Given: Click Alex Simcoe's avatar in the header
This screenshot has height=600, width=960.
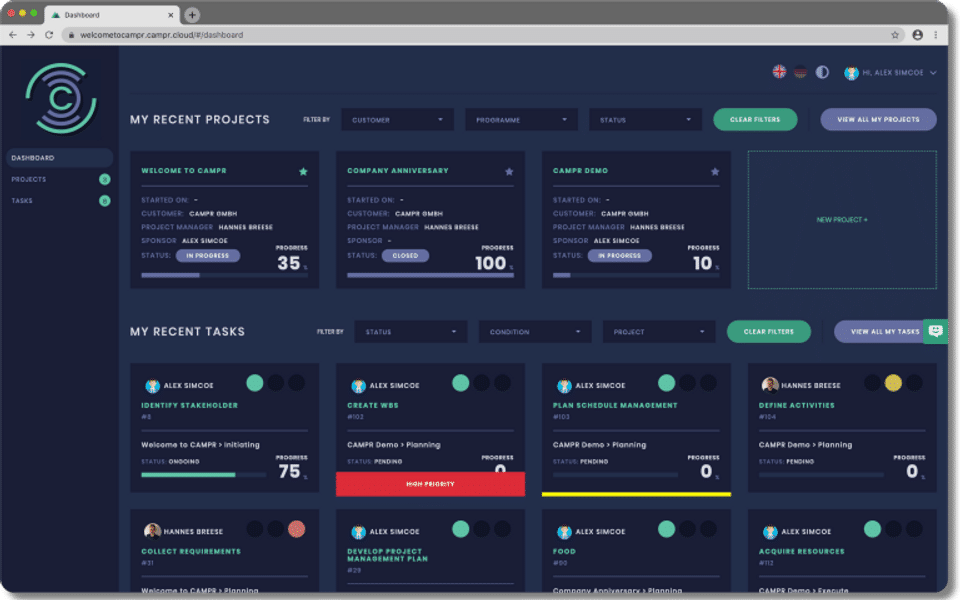Looking at the screenshot, I should (x=851, y=73).
